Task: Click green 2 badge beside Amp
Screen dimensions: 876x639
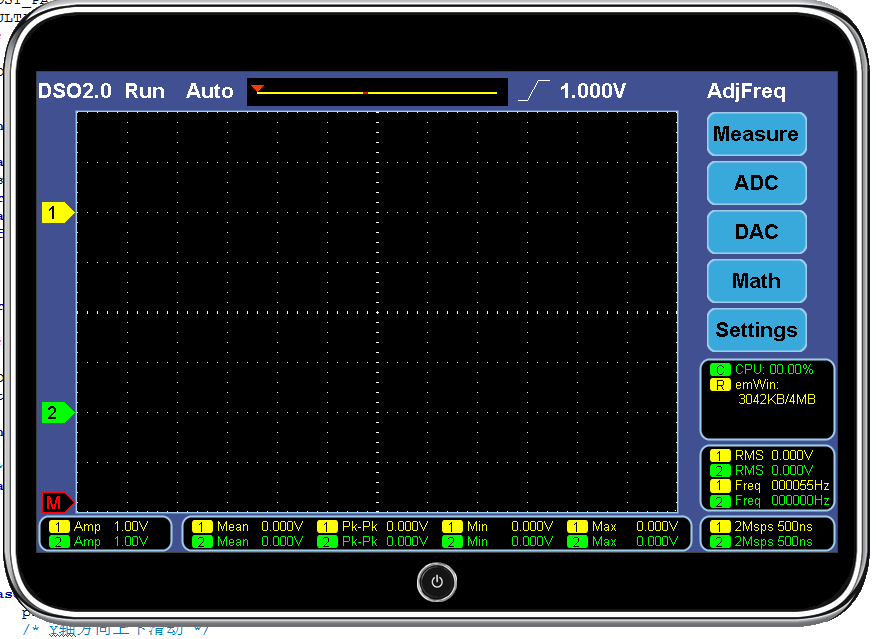Action: (59, 542)
